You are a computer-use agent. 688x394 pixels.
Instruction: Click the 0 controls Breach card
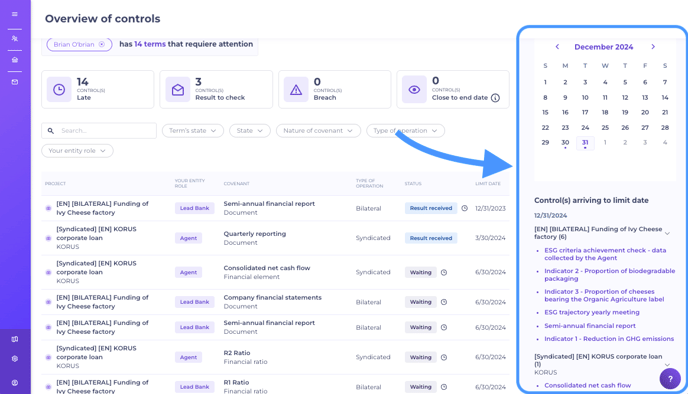coord(334,90)
